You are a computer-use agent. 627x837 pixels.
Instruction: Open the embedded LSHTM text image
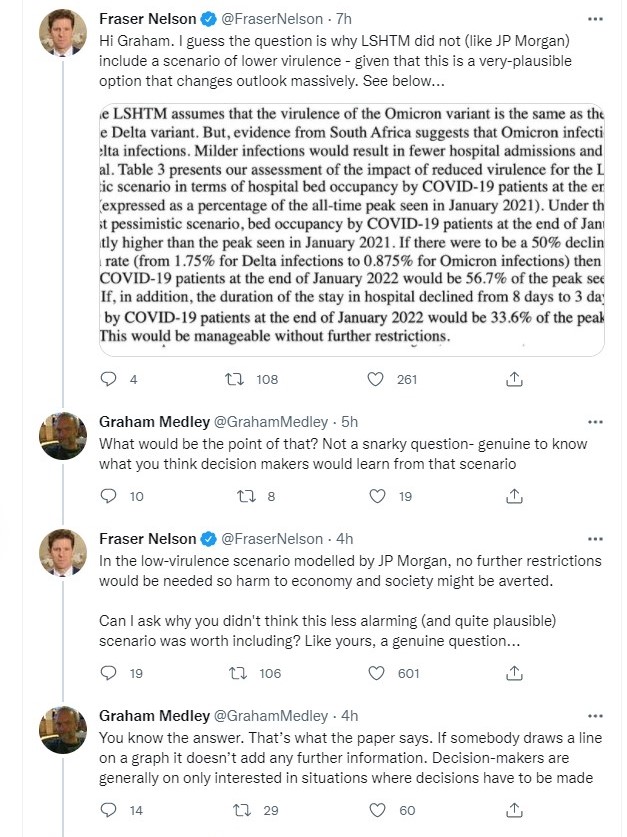(x=351, y=227)
